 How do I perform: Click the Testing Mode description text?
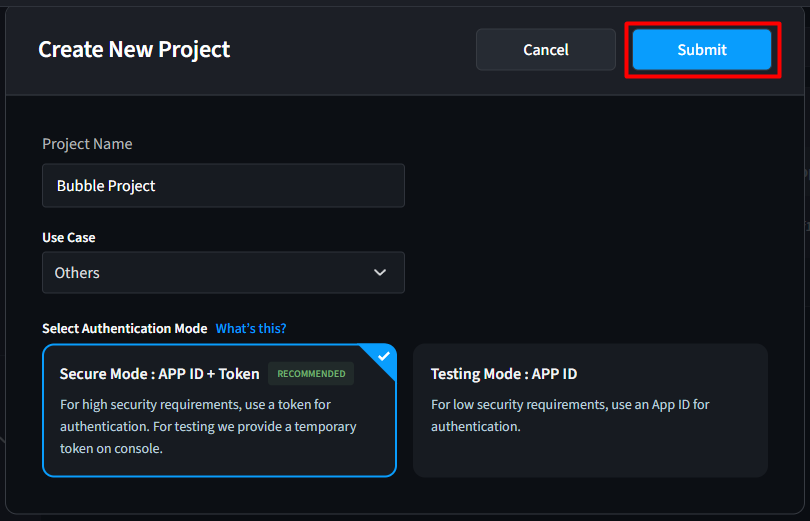click(570, 415)
